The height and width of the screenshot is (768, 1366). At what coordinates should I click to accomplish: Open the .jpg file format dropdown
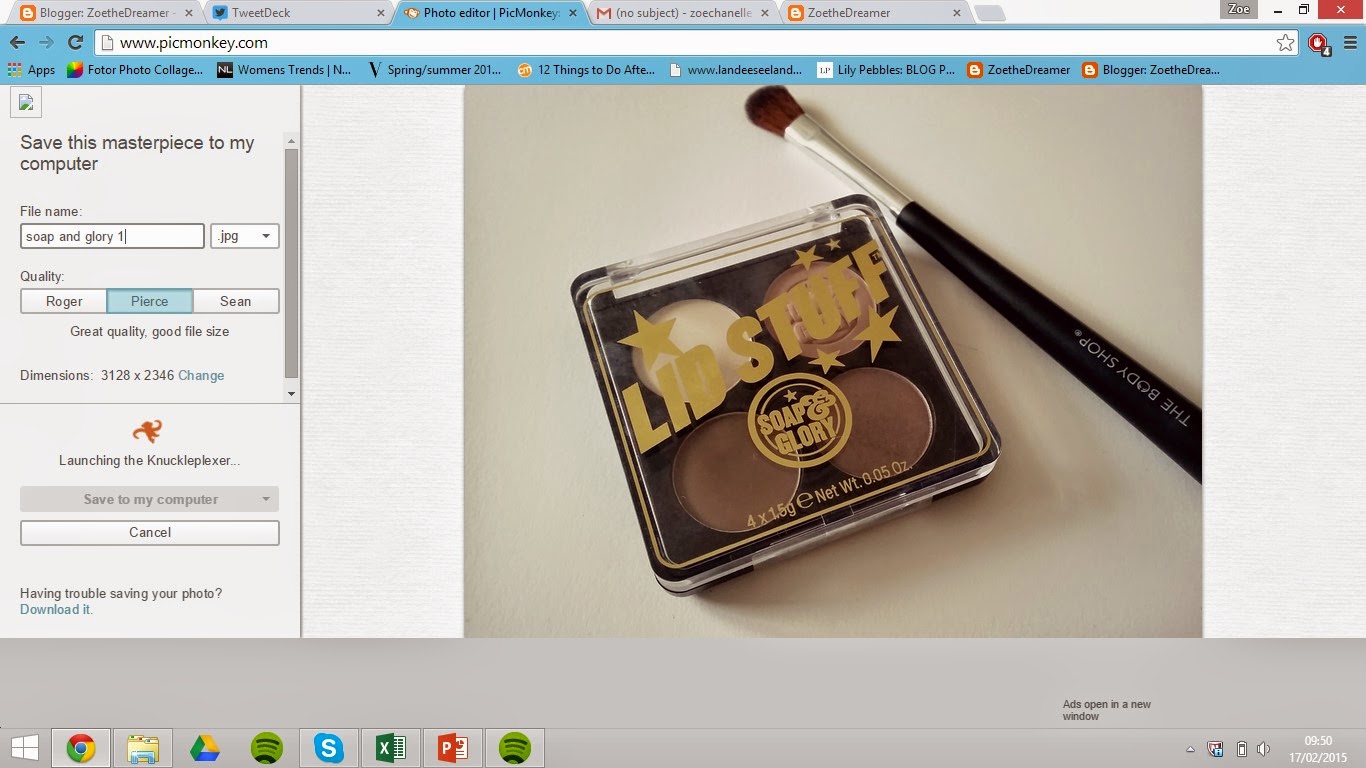coord(245,236)
